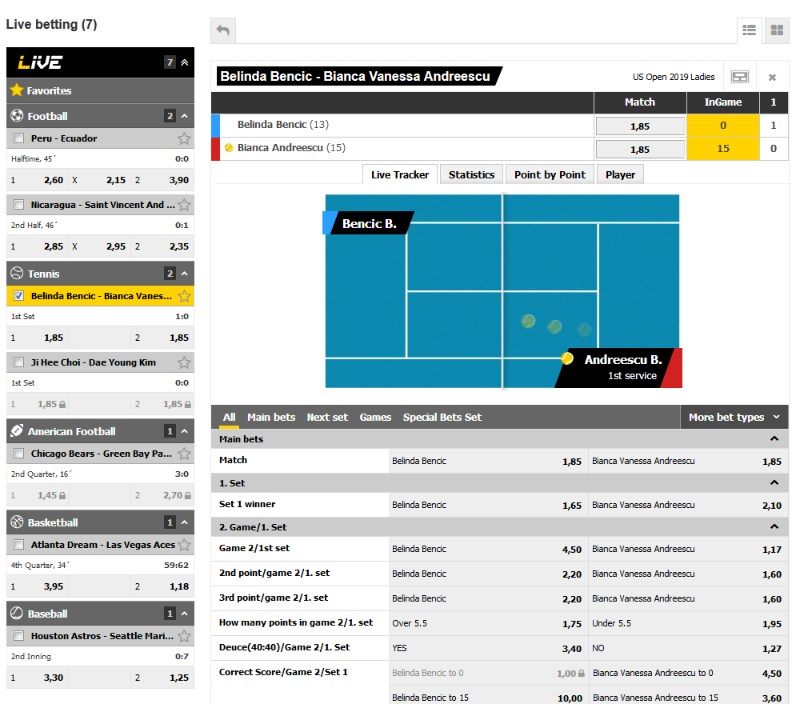
Task: Collapse the Baseball section
Action: 185,613
